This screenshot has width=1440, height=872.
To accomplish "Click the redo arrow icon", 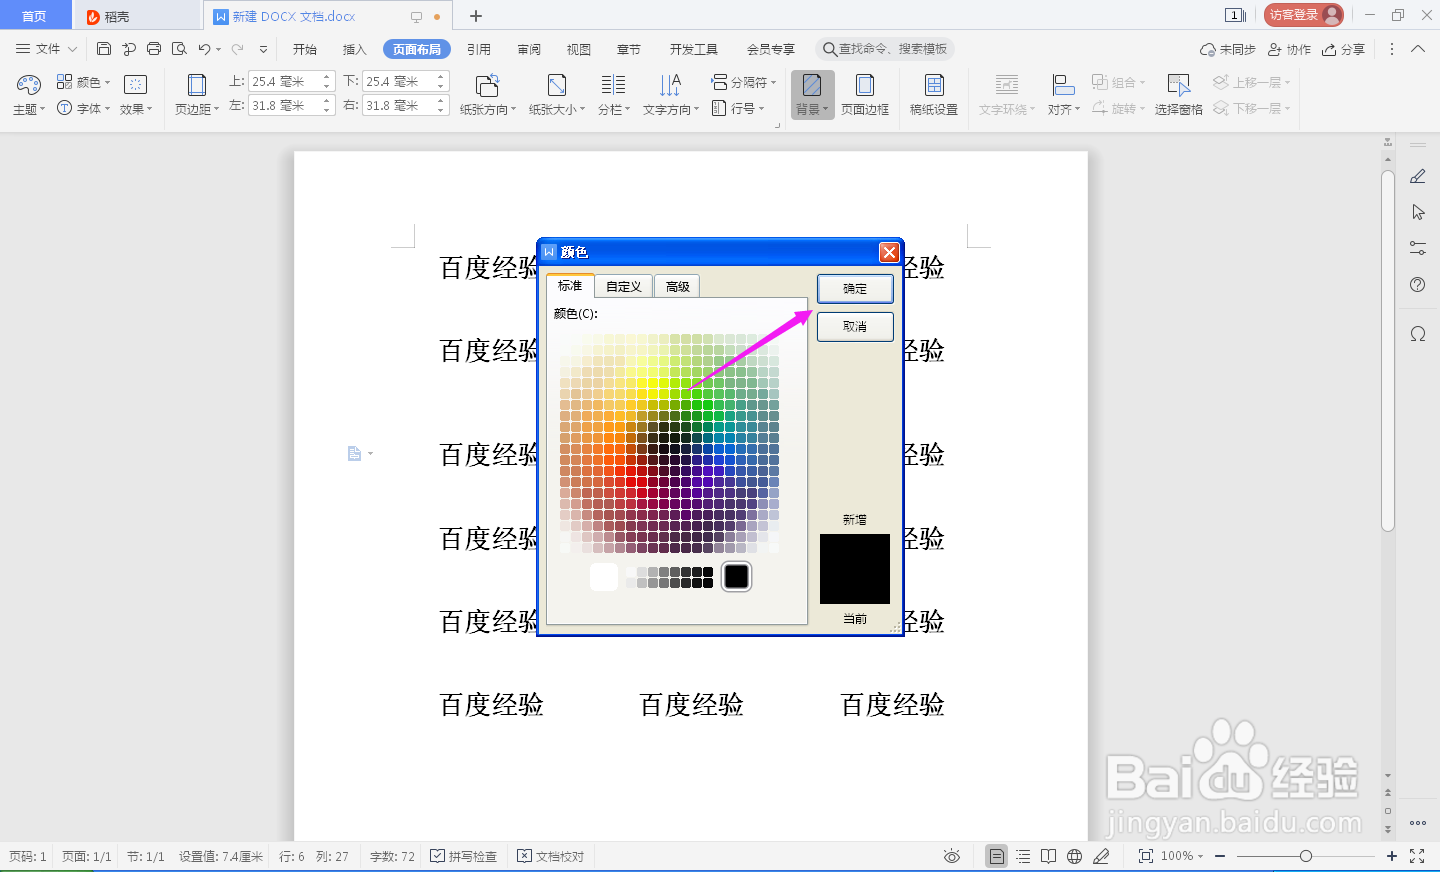I will (x=238, y=49).
